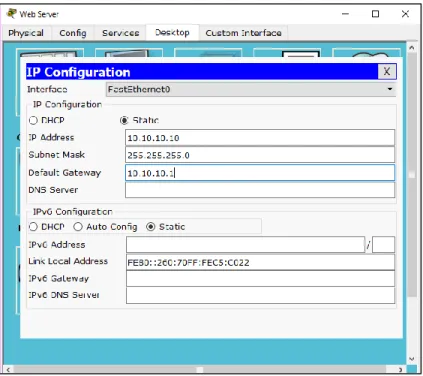Click the IP Address field showing 10.10.10.10
Image resolution: width=423 pixels, height=376 pixels.
coord(260,138)
